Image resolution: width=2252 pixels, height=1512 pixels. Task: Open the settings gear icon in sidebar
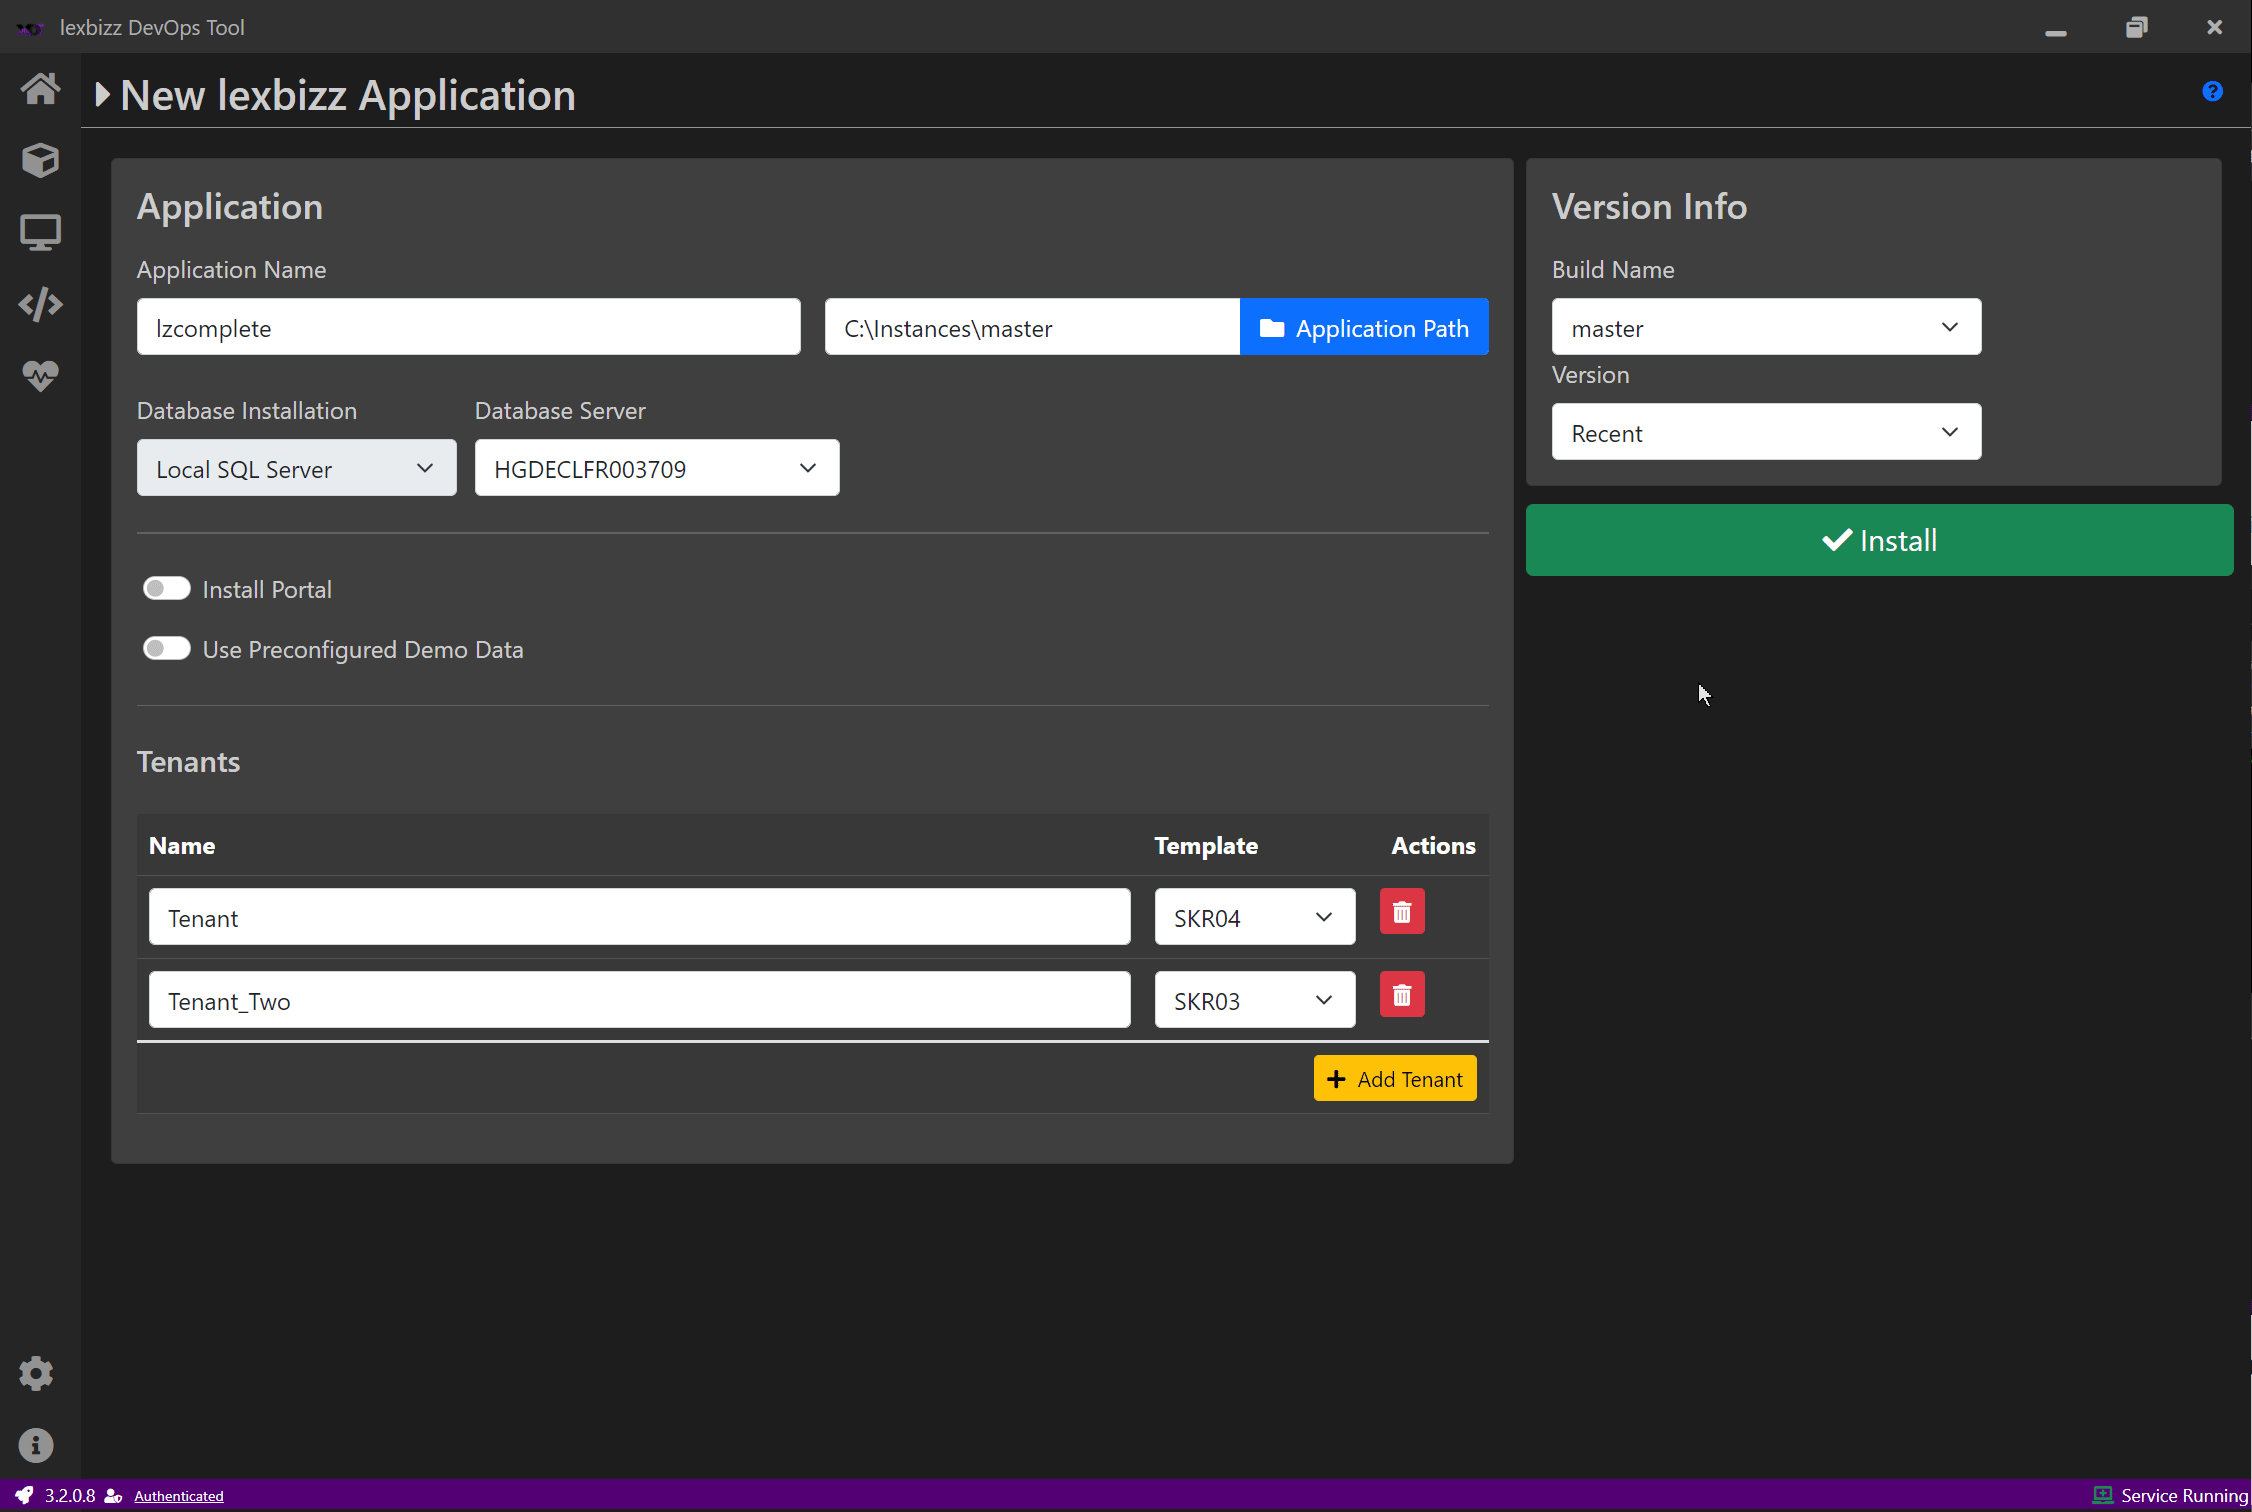pyautogui.click(x=36, y=1373)
